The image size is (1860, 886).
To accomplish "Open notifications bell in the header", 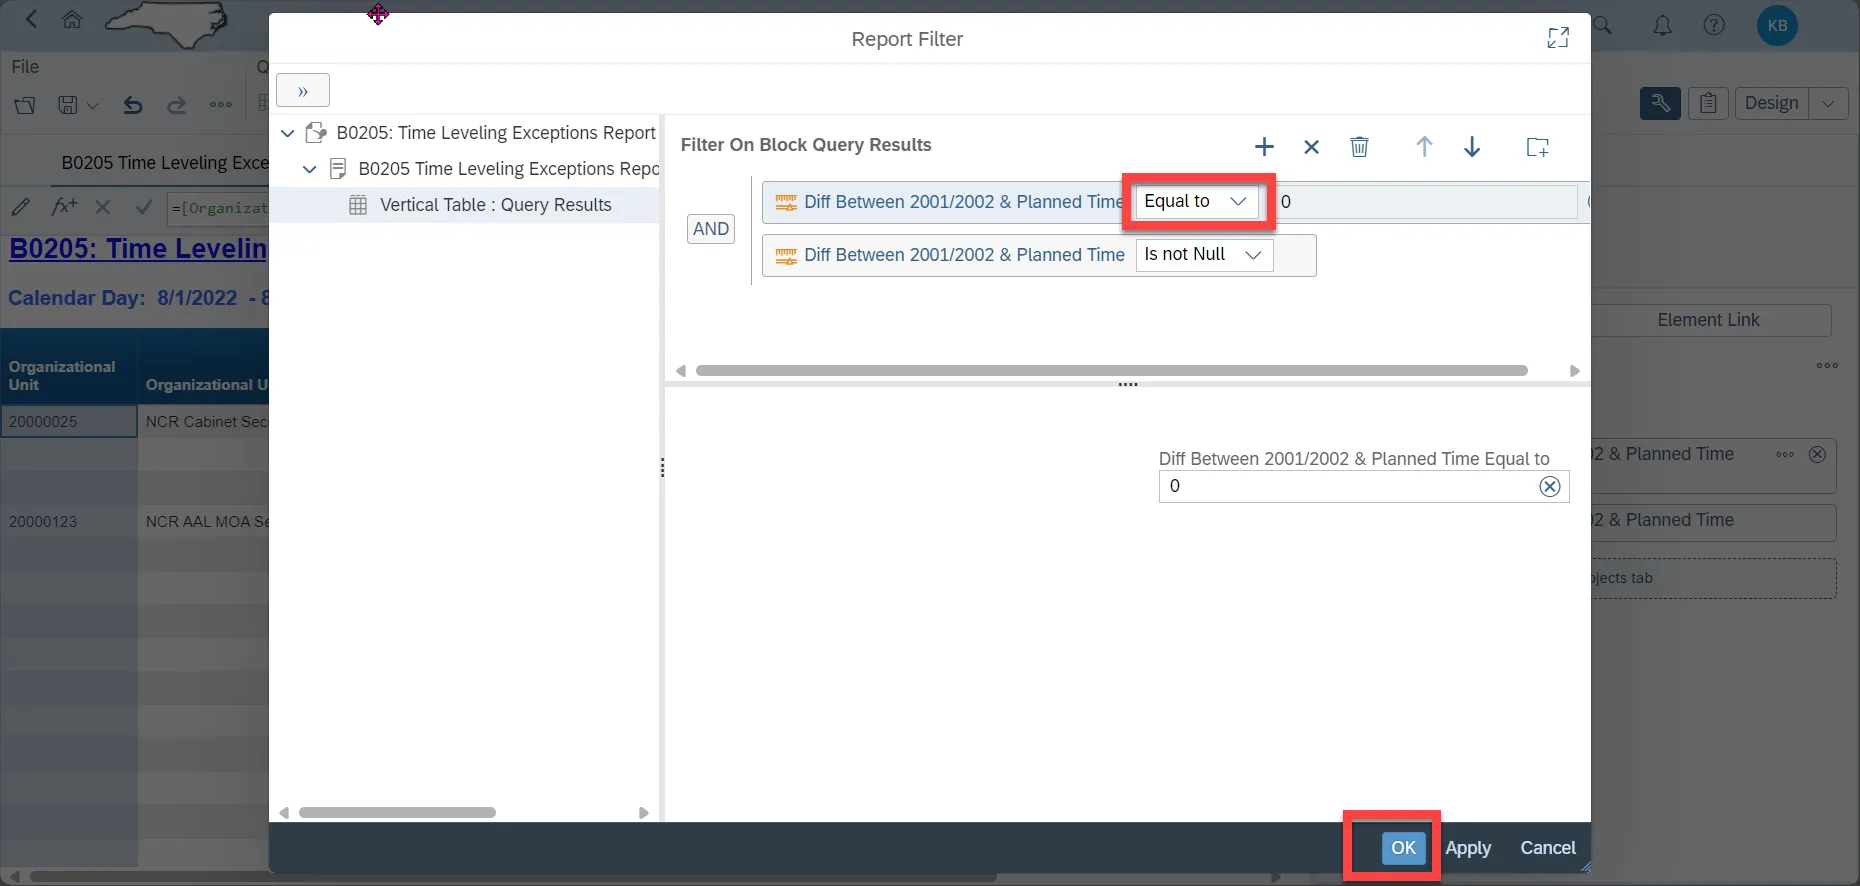I will 1662,26.
